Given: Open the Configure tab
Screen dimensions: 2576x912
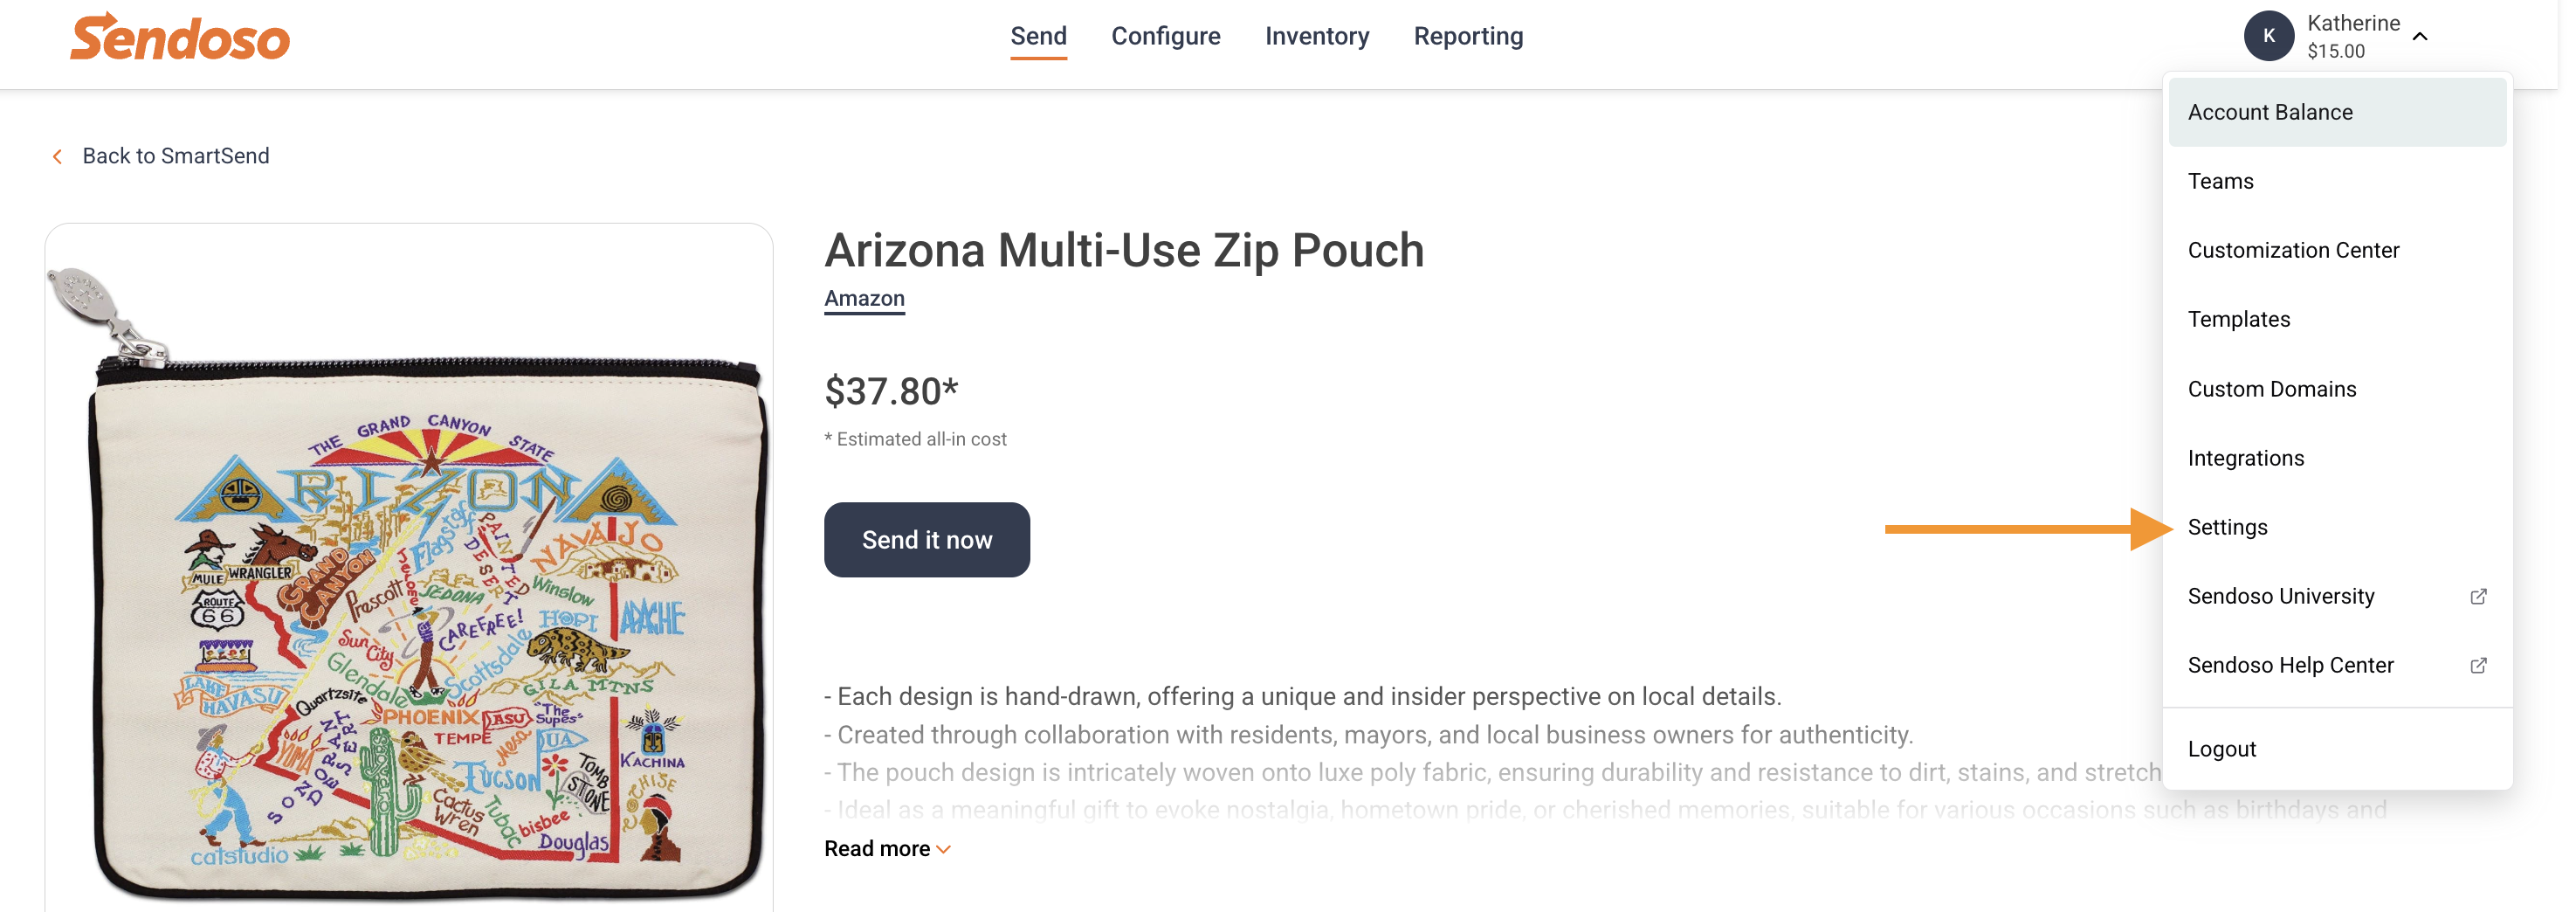Looking at the screenshot, I should pyautogui.click(x=1165, y=37).
